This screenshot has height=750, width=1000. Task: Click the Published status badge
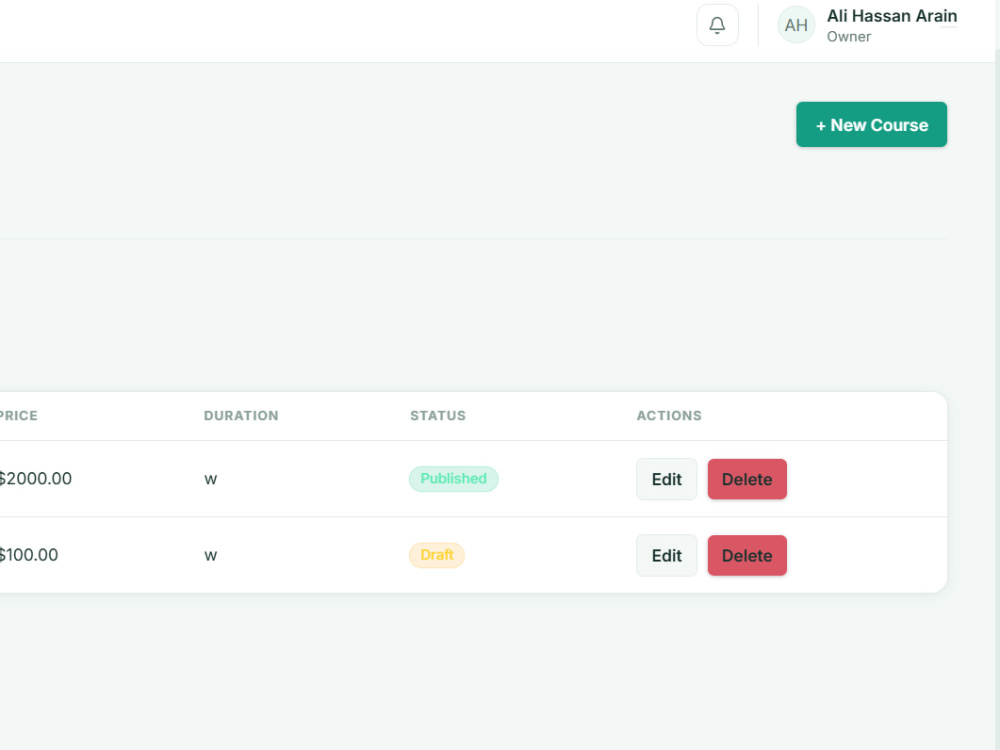pyautogui.click(x=453, y=479)
